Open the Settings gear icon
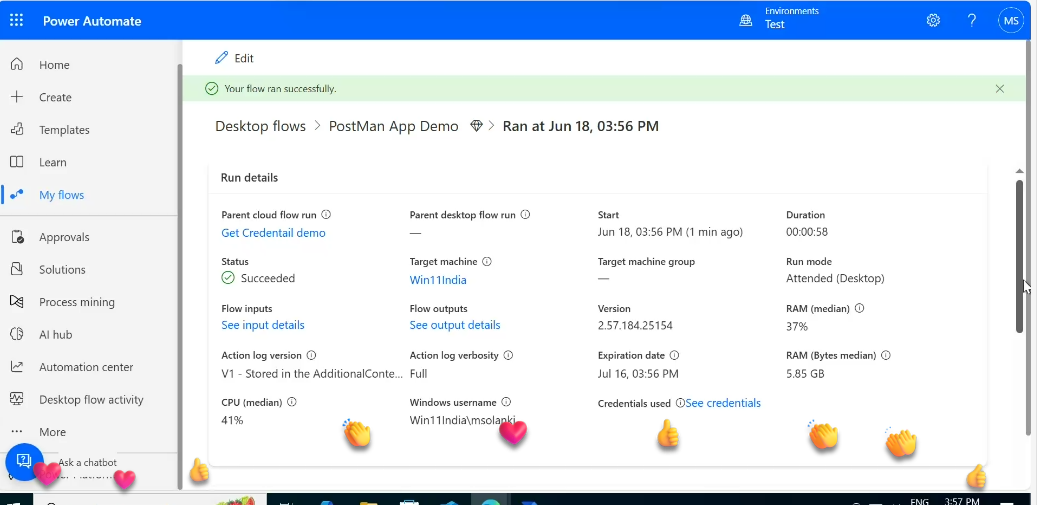The width and height of the screenshot is (1039, 505). (933, 21)
